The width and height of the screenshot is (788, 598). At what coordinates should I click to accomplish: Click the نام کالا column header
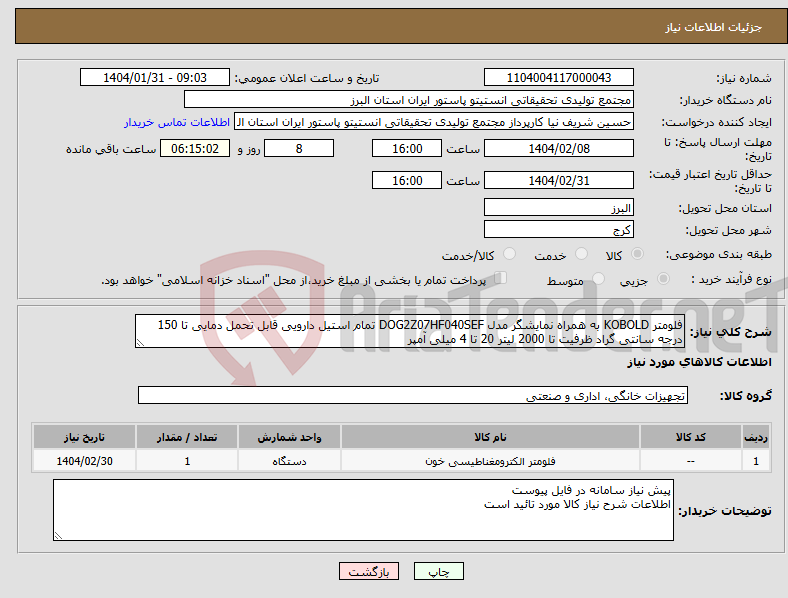tap(490, 437)
